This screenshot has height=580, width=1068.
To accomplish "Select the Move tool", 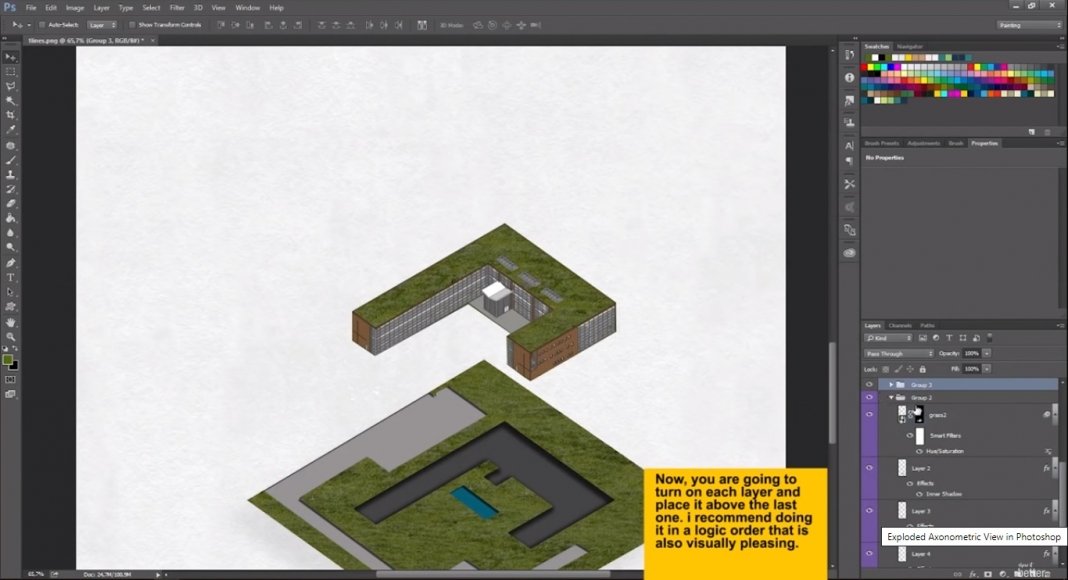I will (x=11, y=58).
